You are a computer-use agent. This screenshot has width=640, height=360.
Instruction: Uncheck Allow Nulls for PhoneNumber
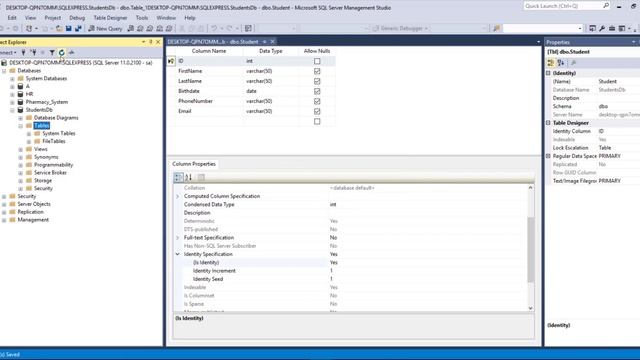[x=317, y=101]
